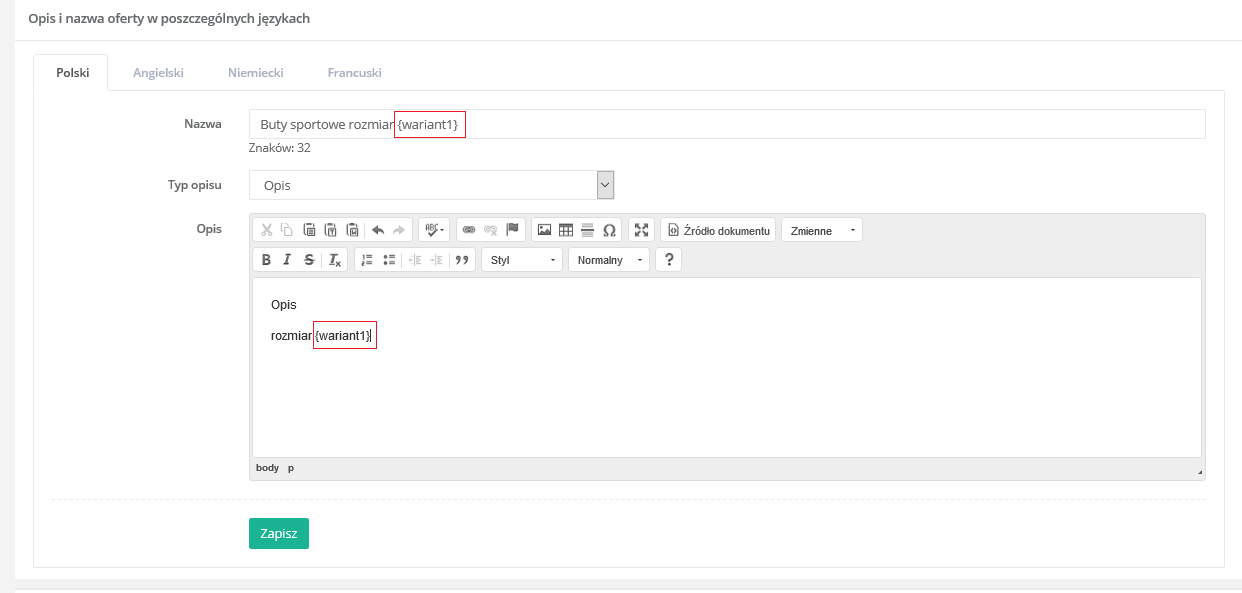Add a block quote

click(462, 260)
